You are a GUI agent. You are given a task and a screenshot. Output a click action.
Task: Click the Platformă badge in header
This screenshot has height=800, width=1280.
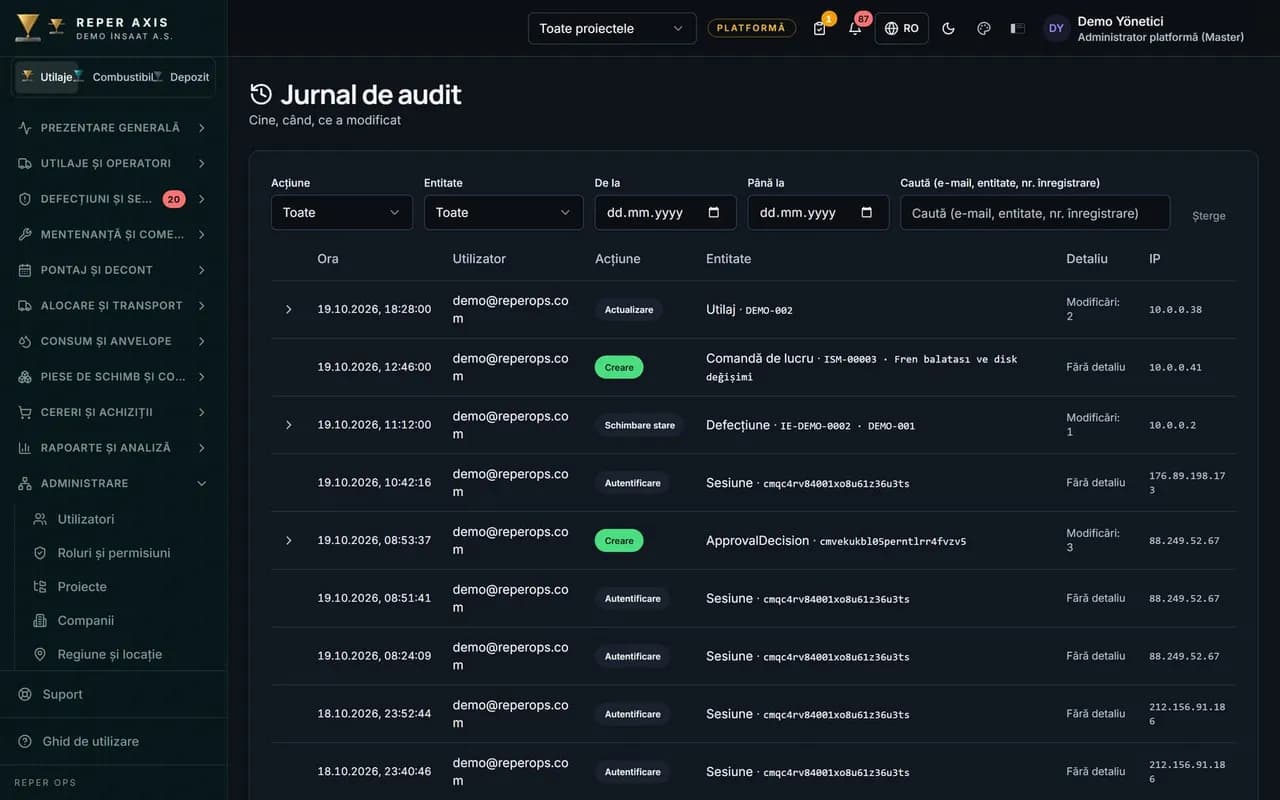[x=752, y=28]
